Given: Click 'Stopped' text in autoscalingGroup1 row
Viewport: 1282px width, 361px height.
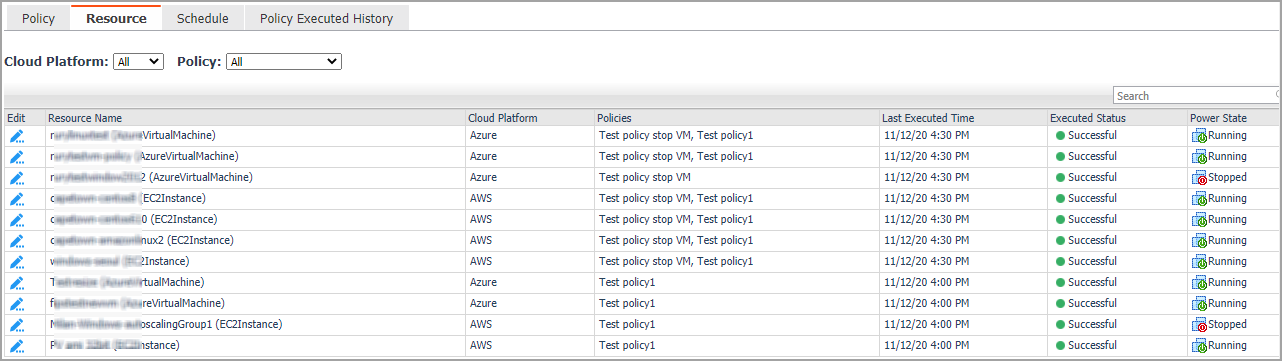Looking at the screenshot, I should [x=1228, y=325].
